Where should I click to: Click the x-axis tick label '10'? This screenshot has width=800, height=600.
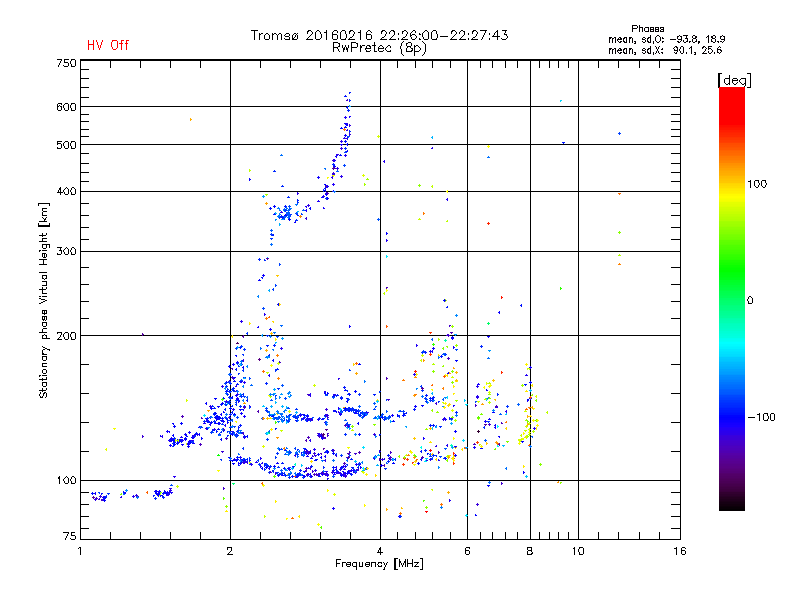pos(578,551)
